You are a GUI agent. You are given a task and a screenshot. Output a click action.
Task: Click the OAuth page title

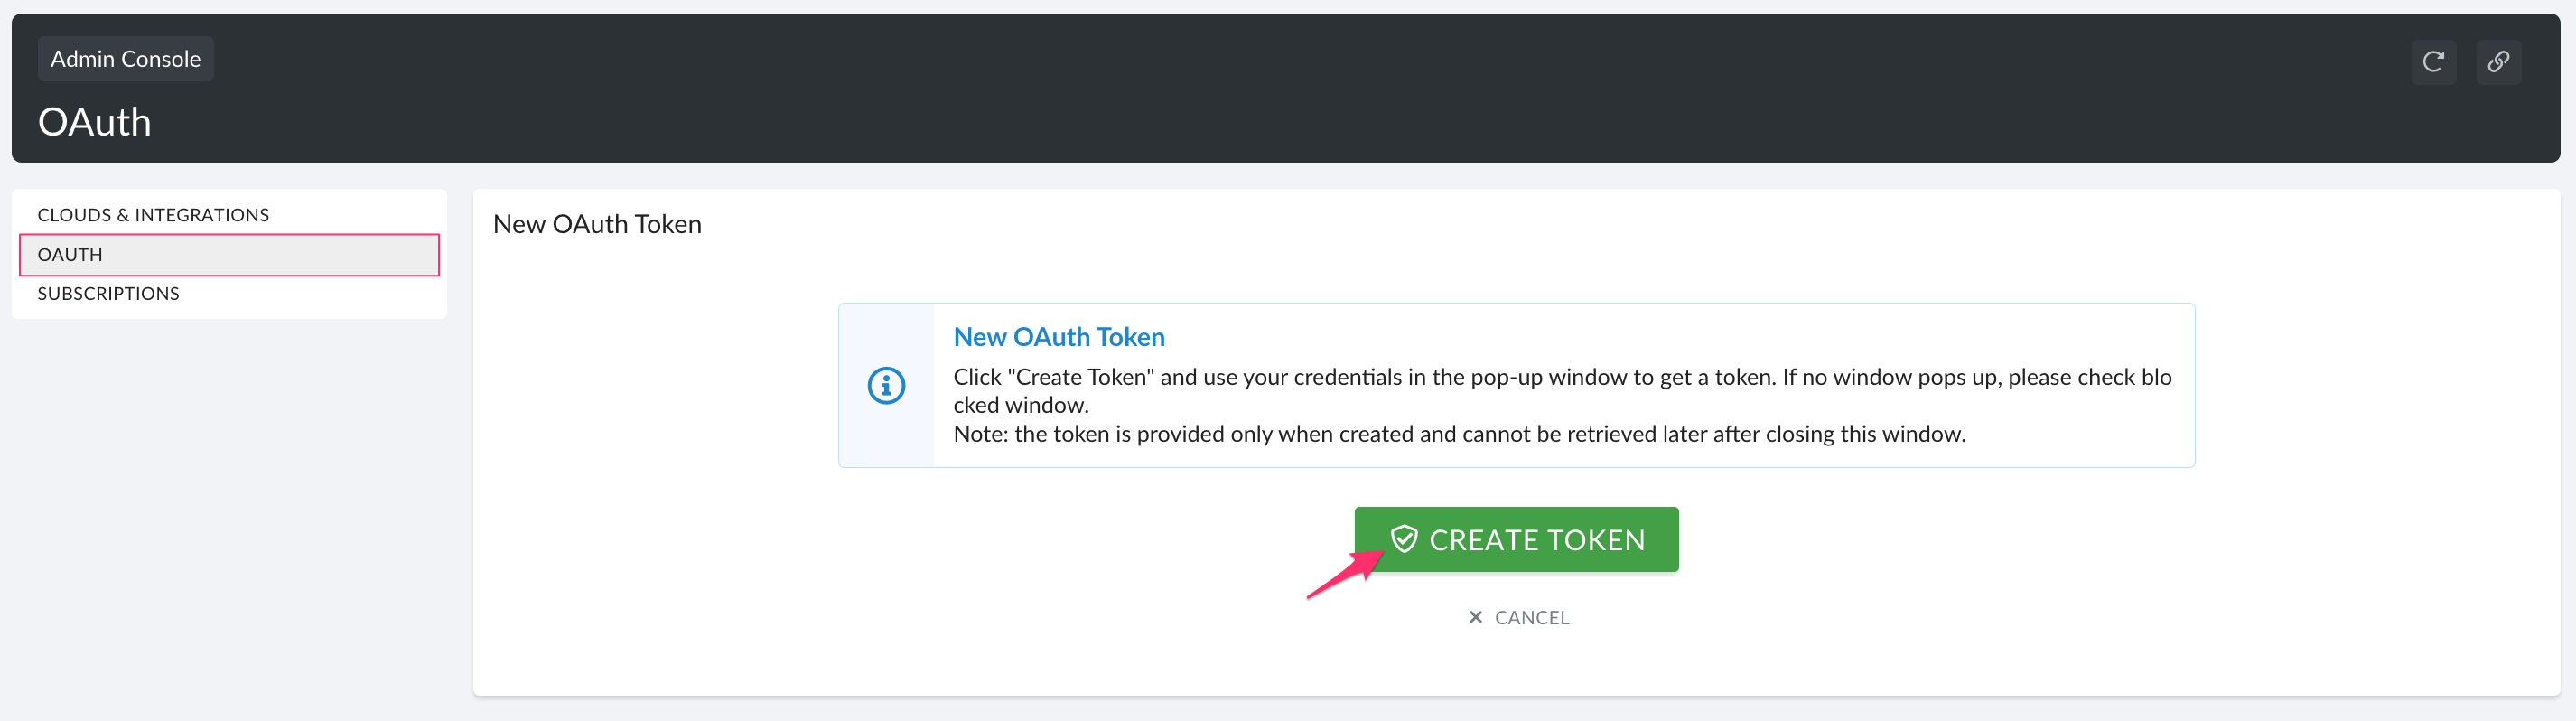click(x=94, y=122)
